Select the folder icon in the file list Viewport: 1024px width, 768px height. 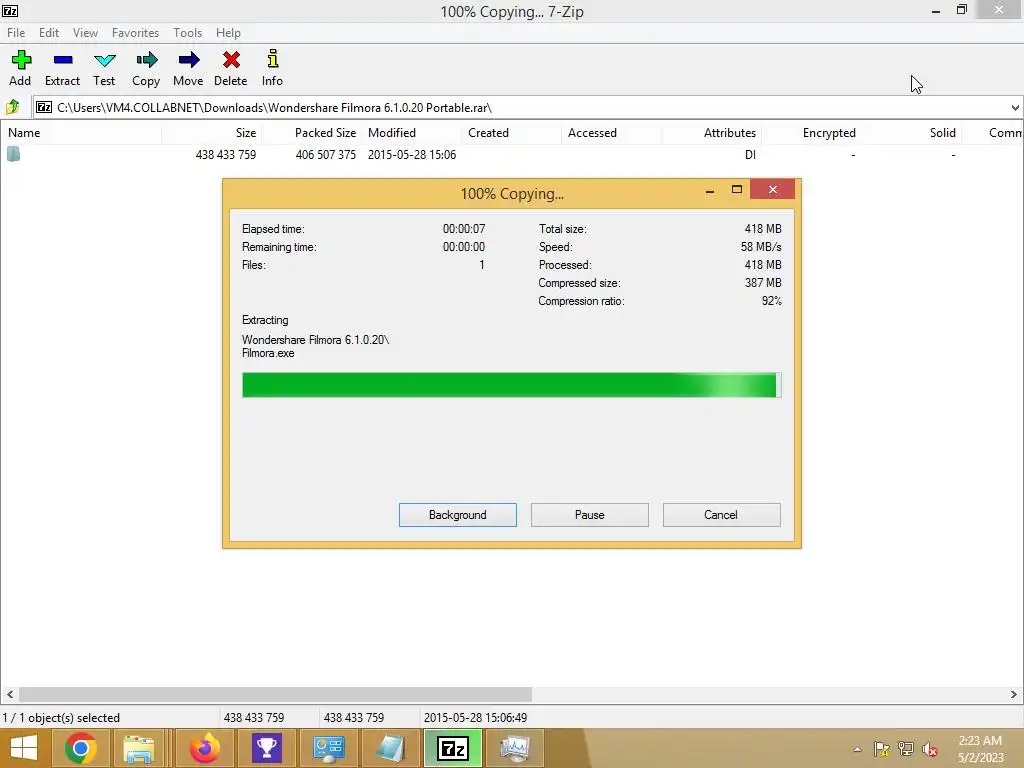[x=14, y=154]
